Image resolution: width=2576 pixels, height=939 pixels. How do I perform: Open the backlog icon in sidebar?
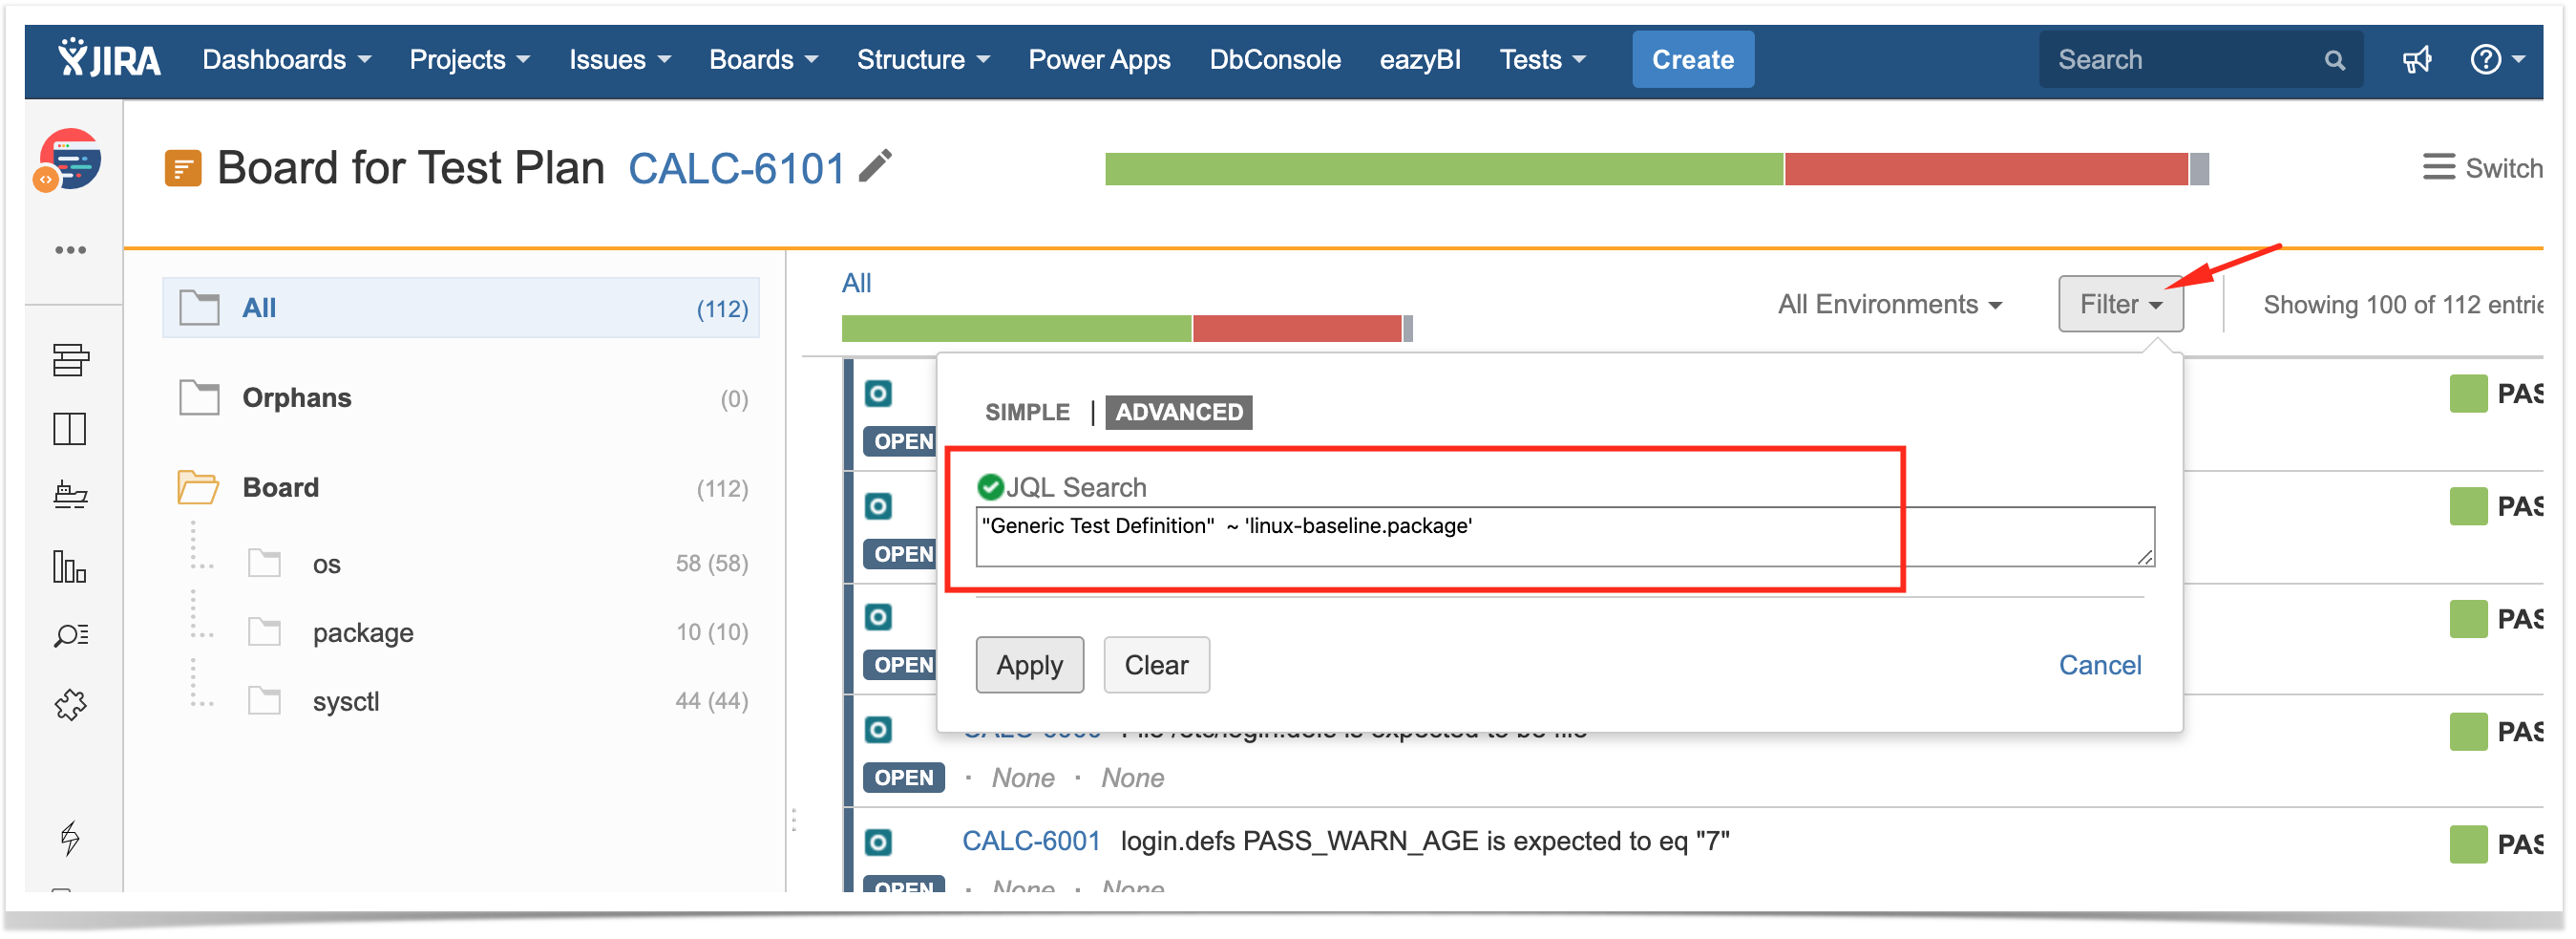[70, 360]
